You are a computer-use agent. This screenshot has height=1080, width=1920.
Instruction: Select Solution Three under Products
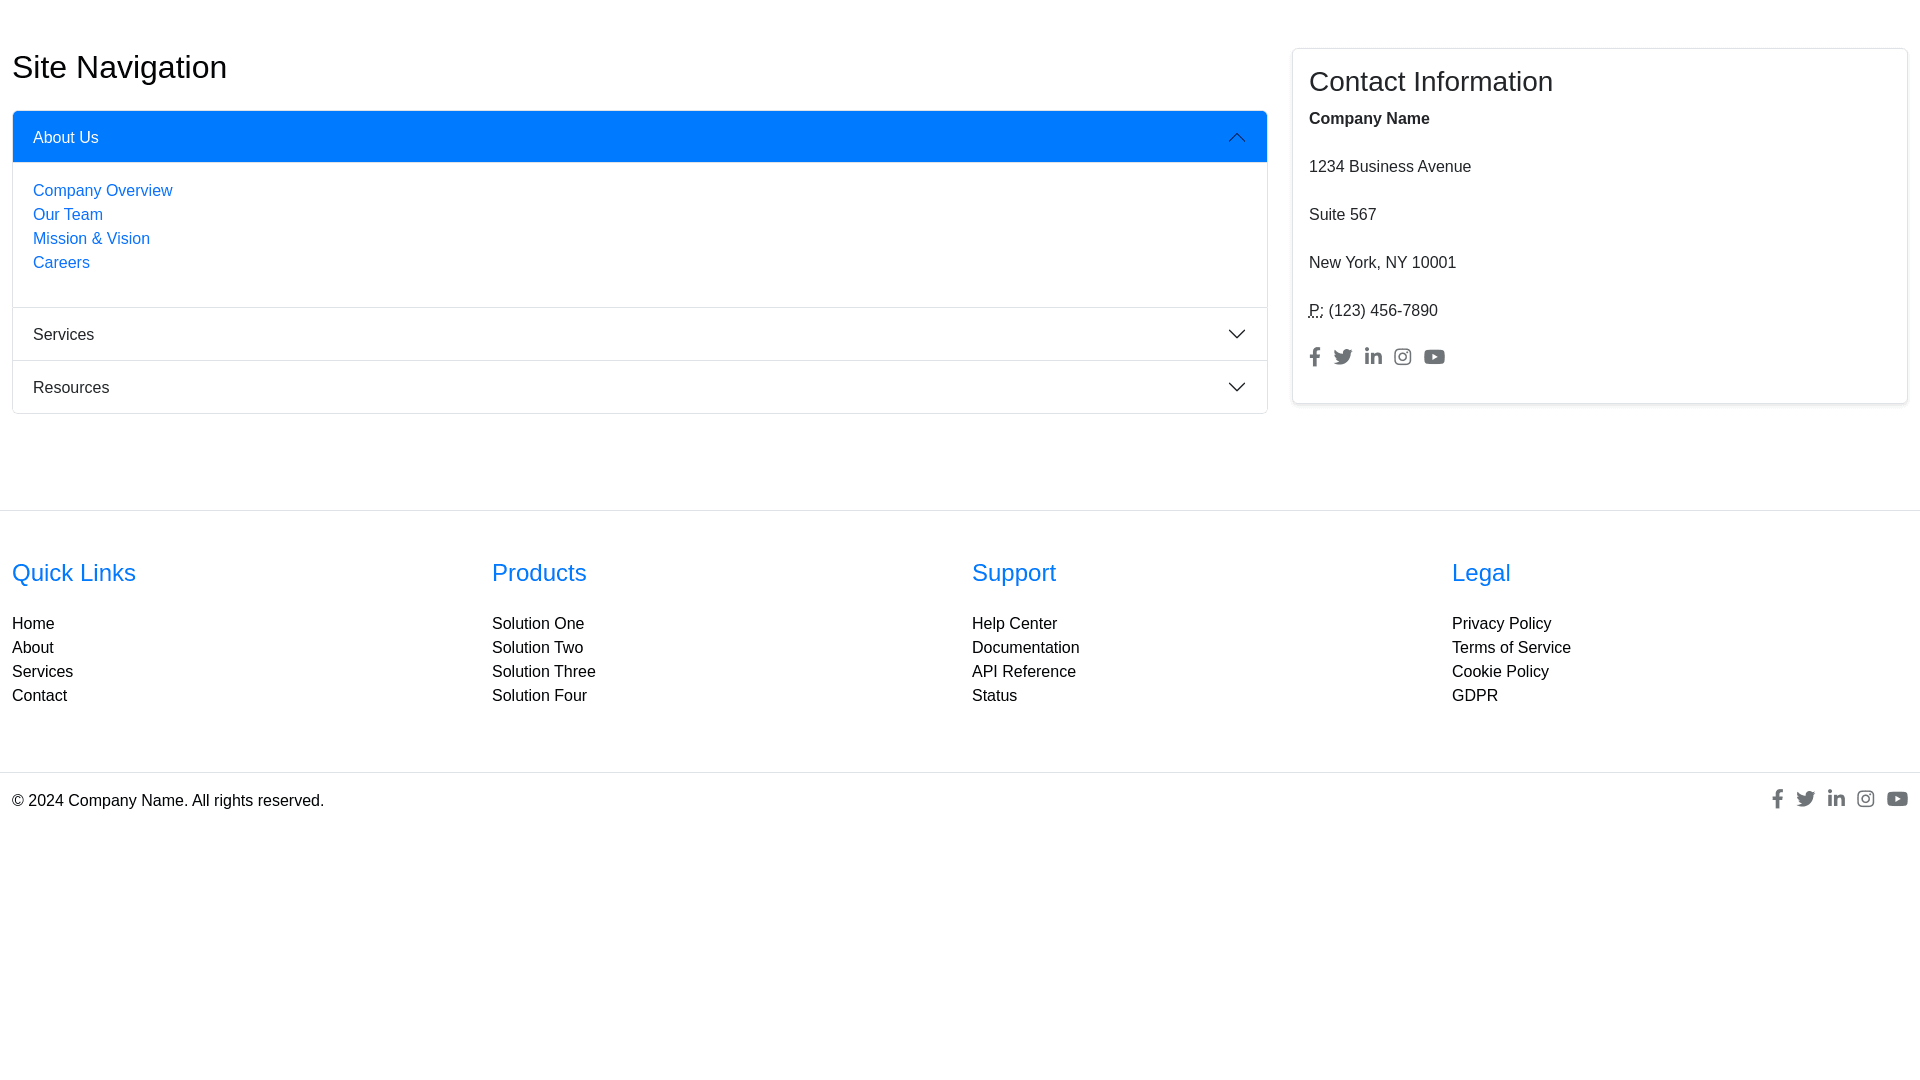coord(543,671)
